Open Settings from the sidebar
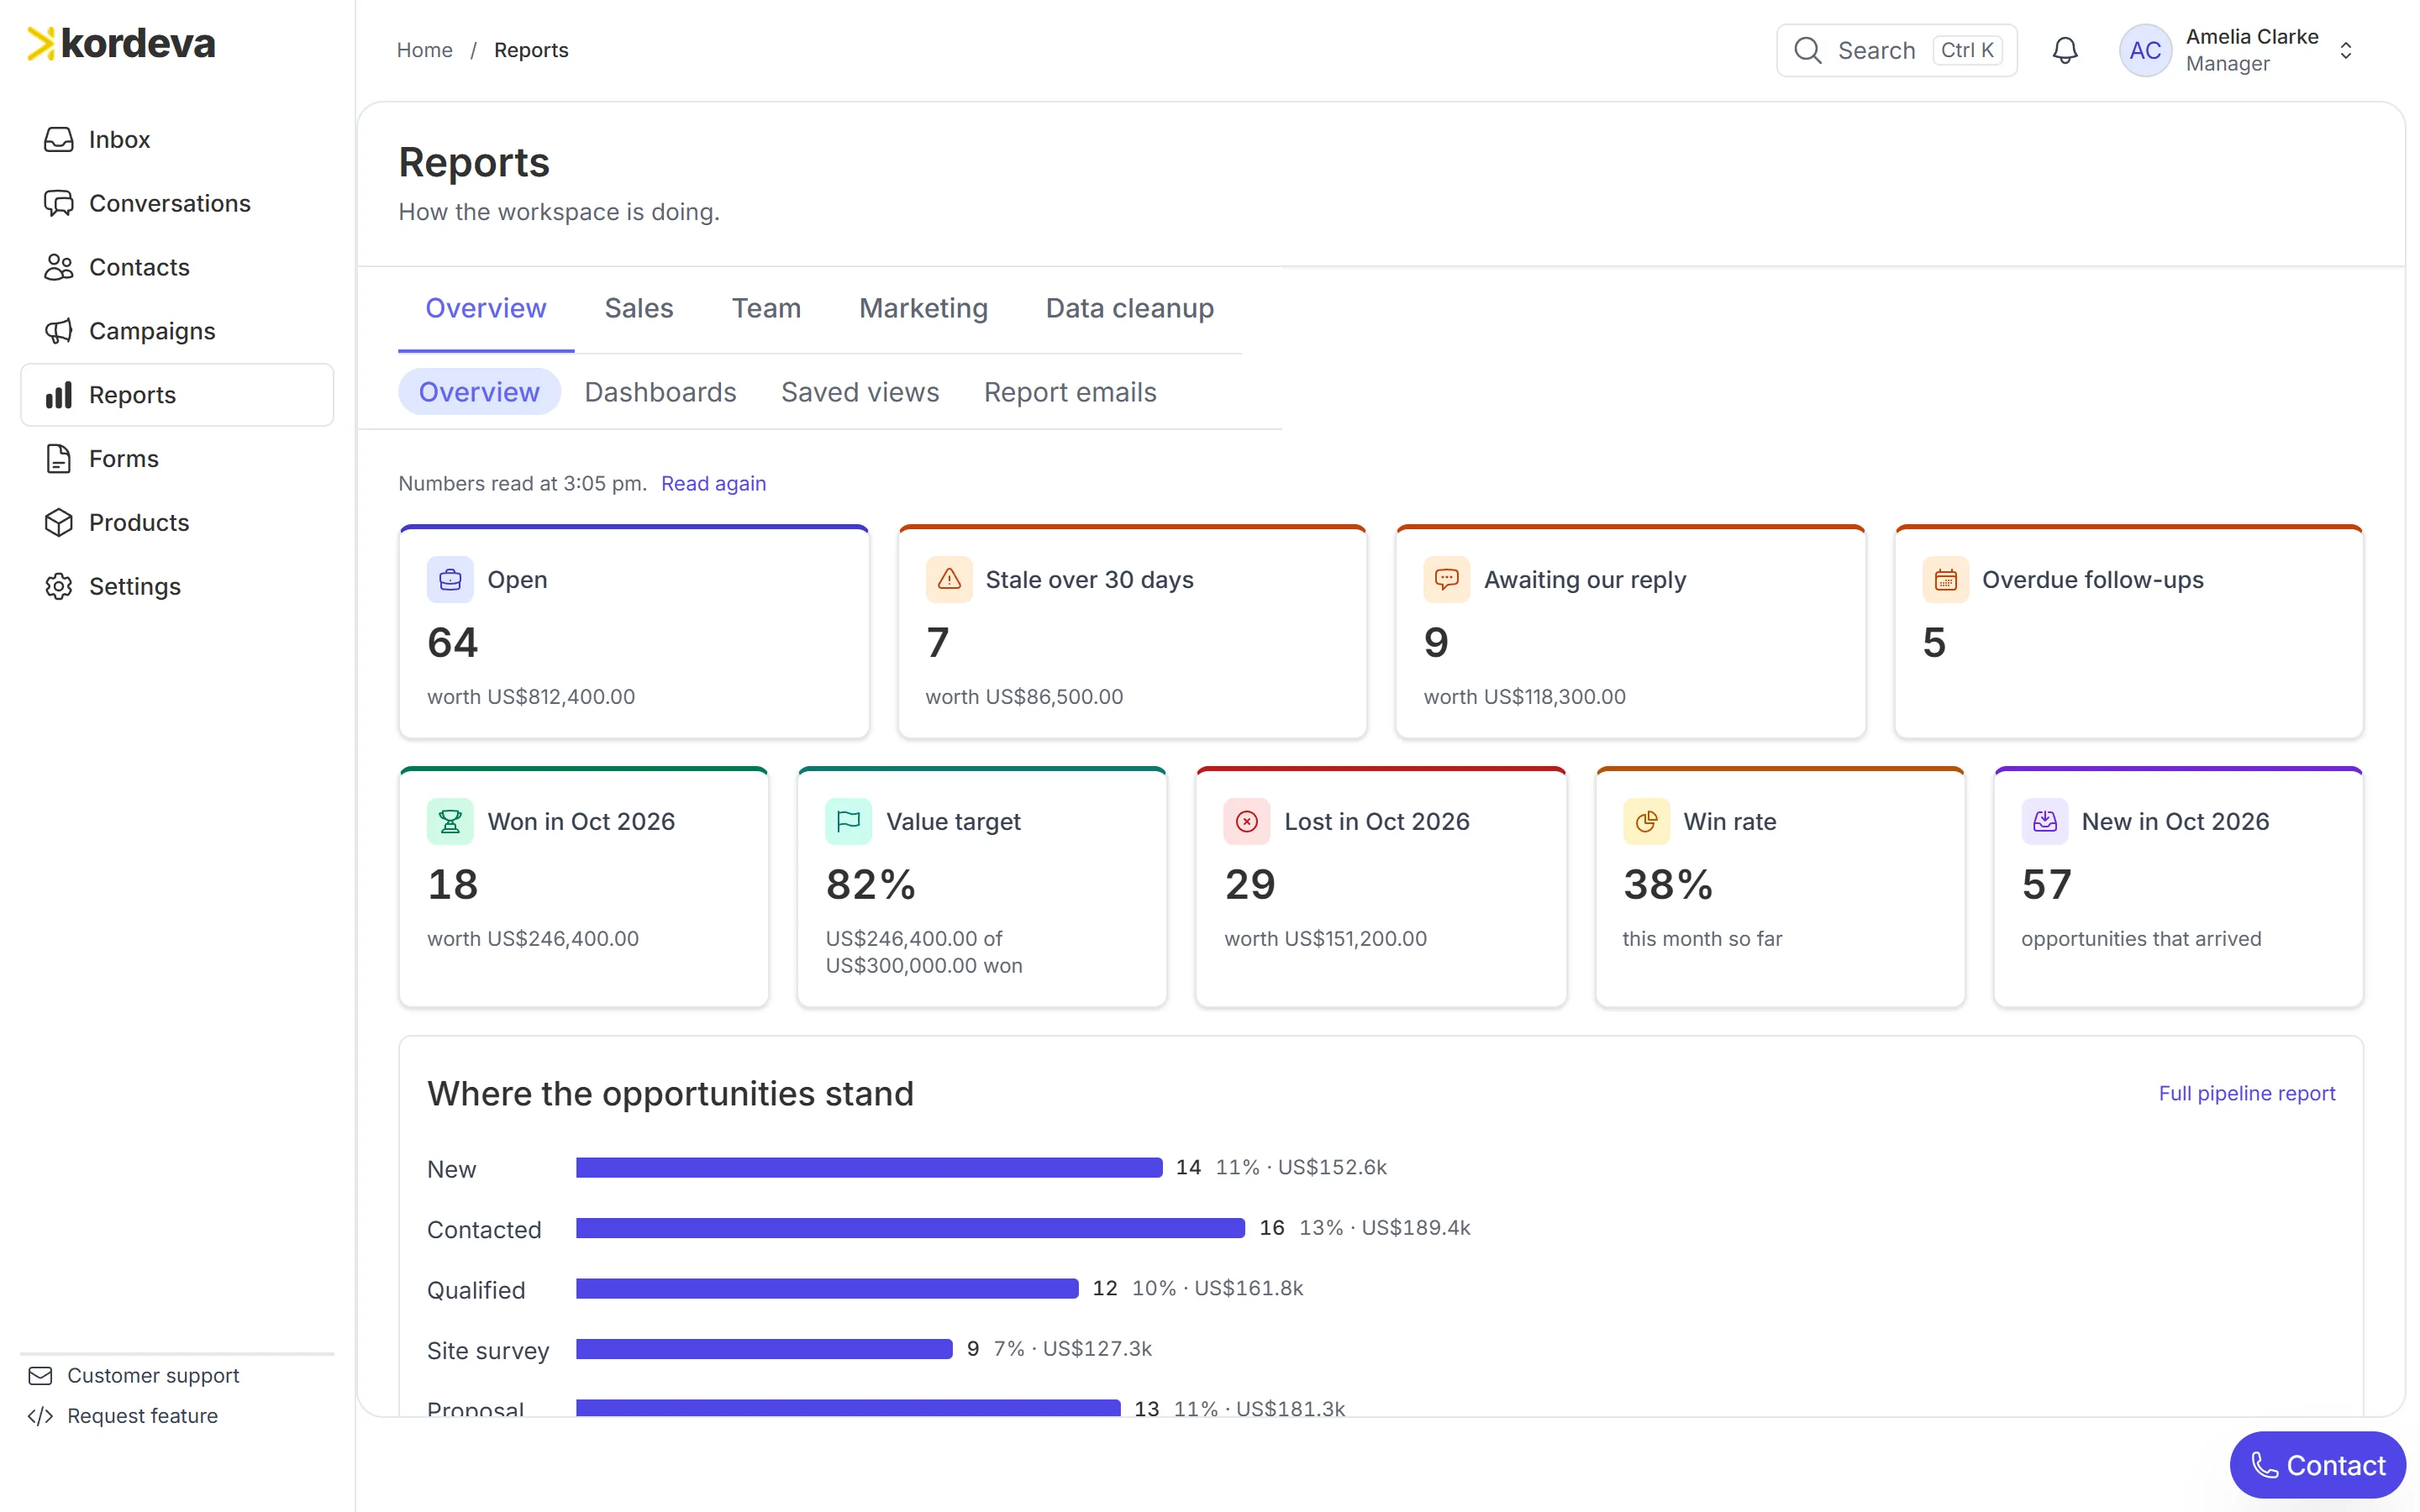 tap(177, 587)
